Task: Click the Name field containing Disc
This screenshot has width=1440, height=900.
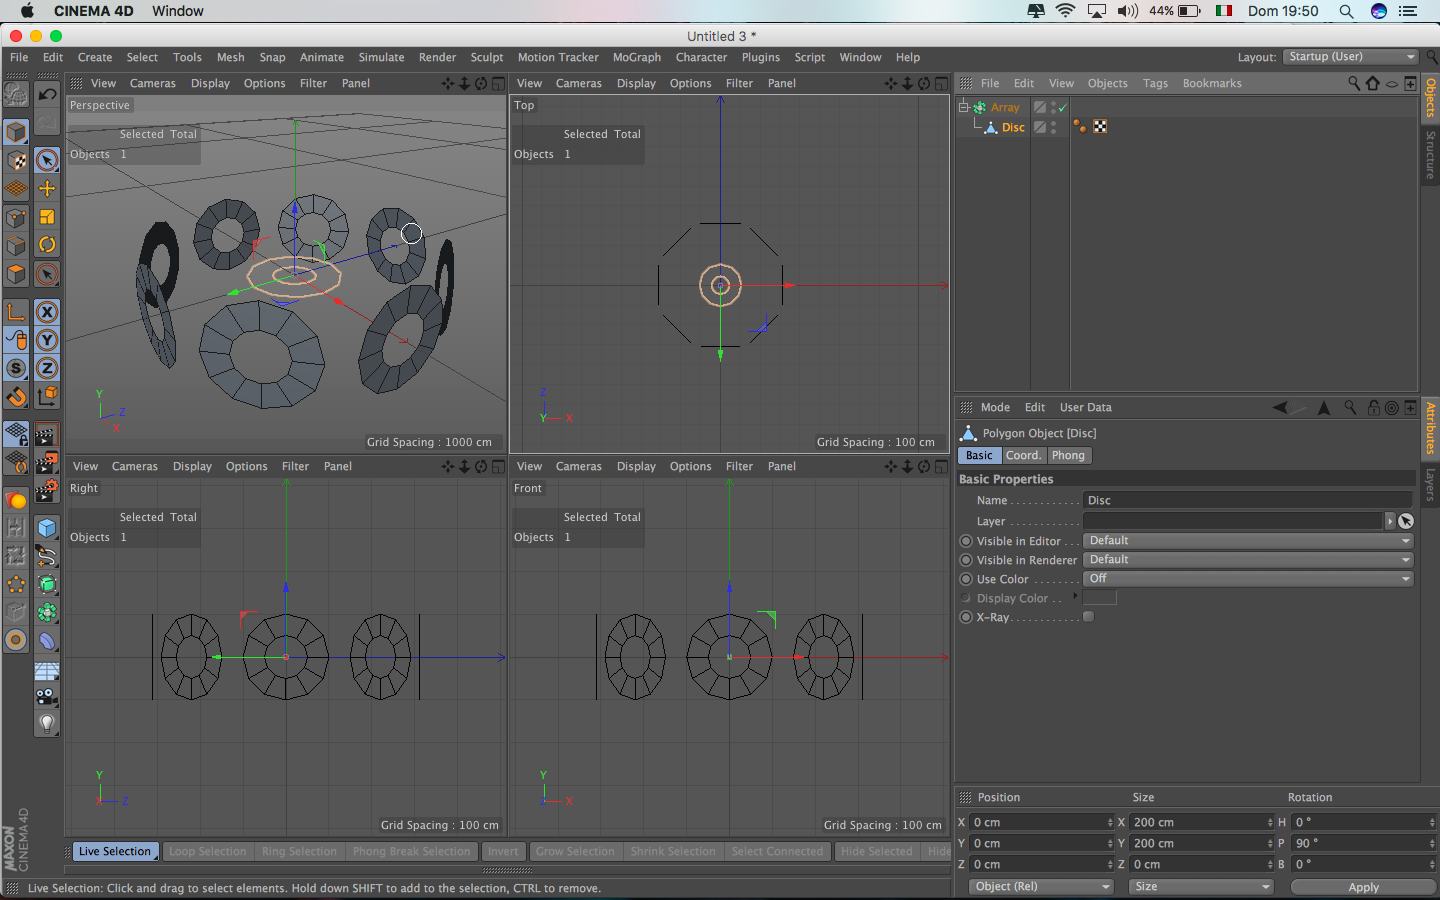Action: (1248, 500)
